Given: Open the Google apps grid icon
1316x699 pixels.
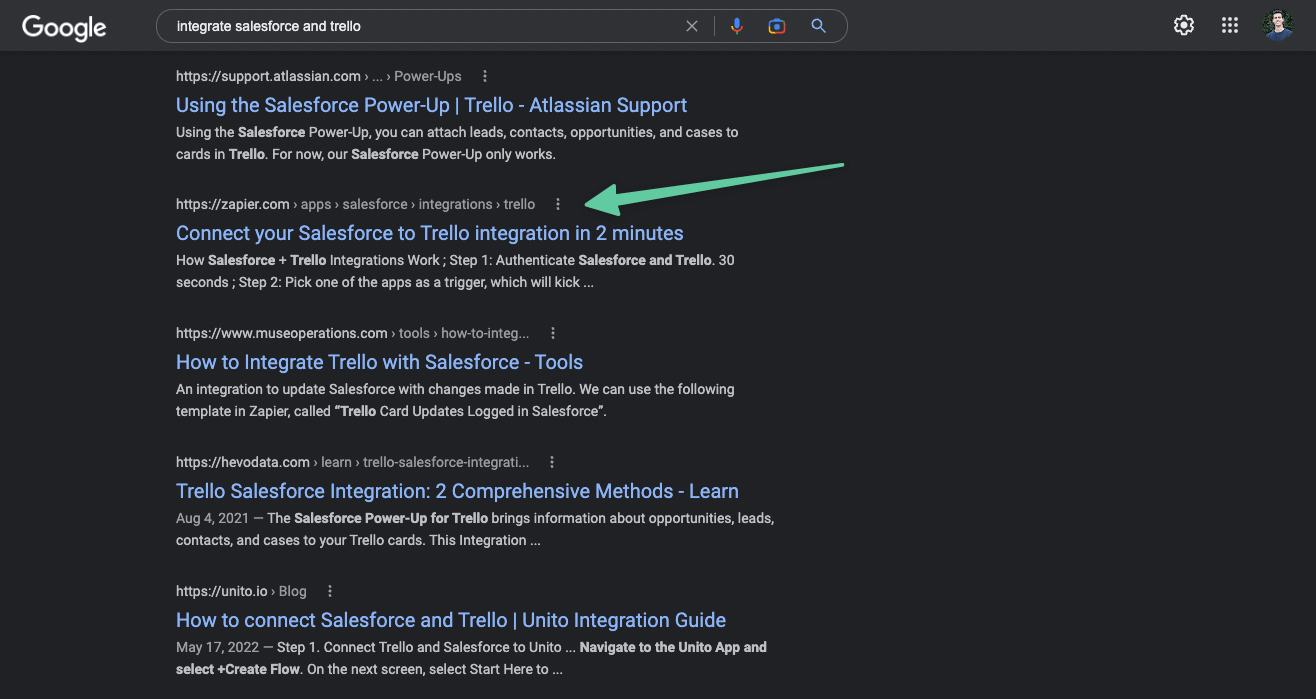Looking at the screenshot, I should coord(1230,26).
